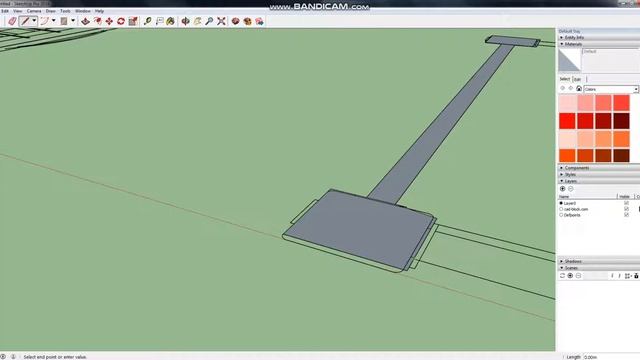Click the scene details icon at far right
Image resolution: width=640 pixels, height=360 pixels.
pos(636,276)
